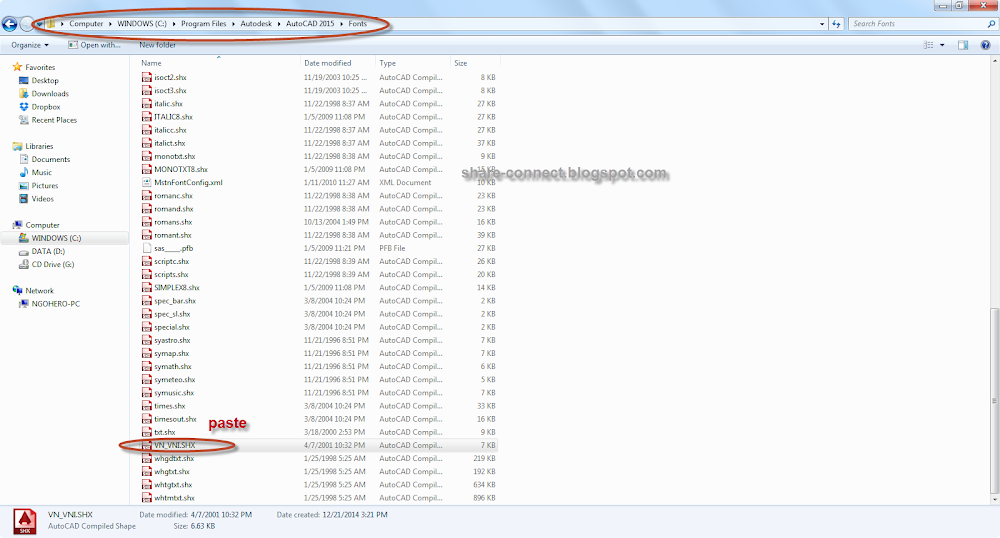Select NGOHERO-PC under Network

click(55, 304)
